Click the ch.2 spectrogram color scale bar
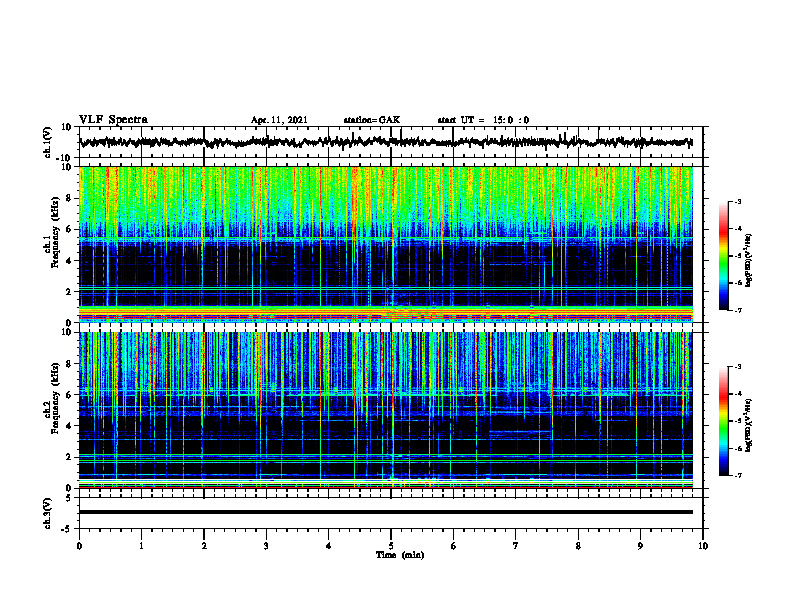This screenshot has width=792, height=612. pos(723,421)
